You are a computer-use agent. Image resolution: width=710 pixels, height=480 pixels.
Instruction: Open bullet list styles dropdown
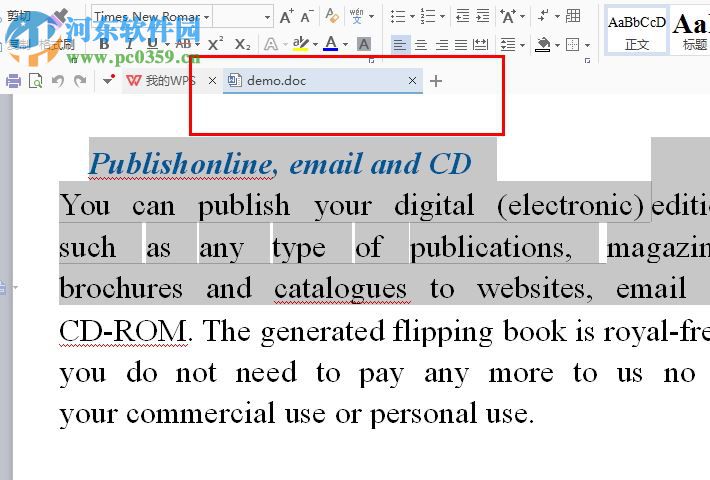(412, 17)
